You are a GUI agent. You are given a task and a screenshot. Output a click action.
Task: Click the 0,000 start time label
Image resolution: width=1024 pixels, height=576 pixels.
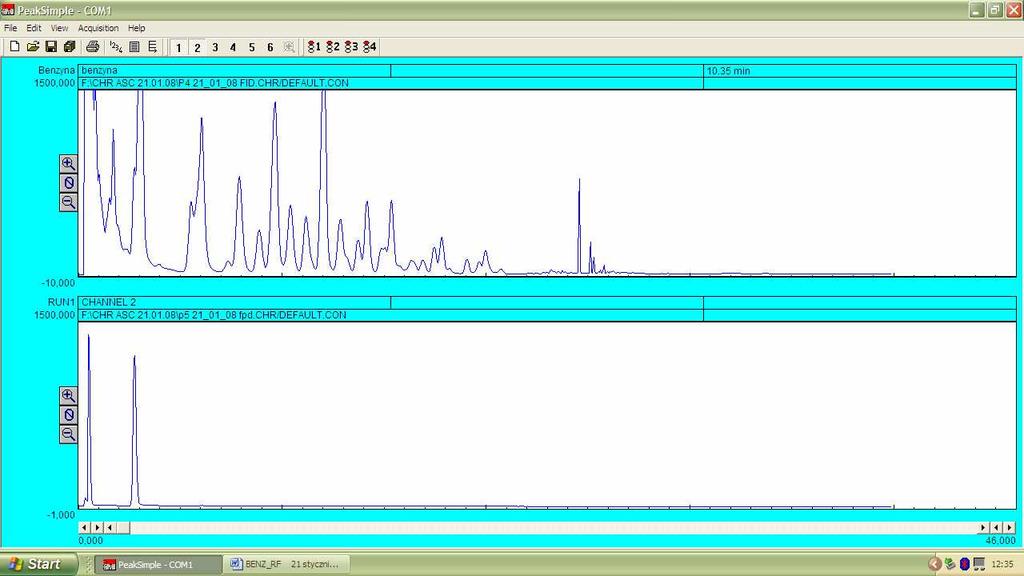point(90,541)
